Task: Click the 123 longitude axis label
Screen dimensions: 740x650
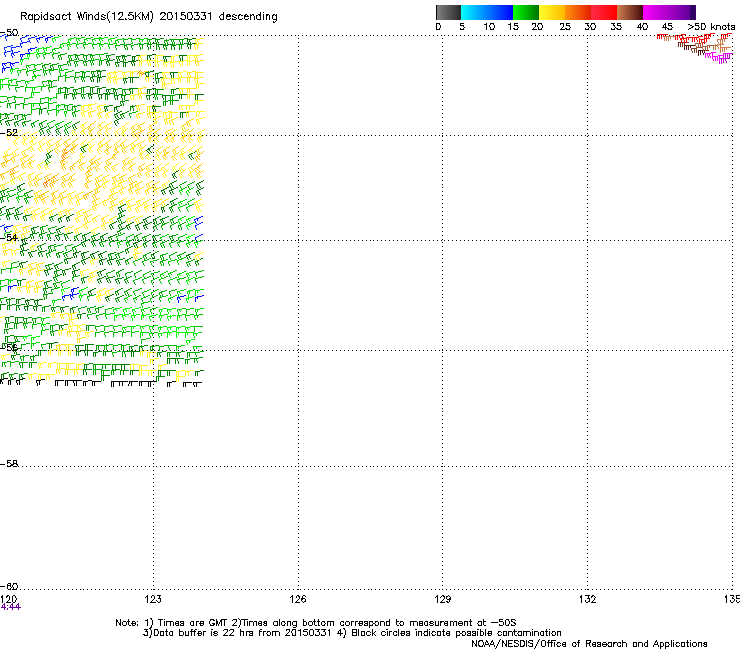Action: [x=153, y=599]
